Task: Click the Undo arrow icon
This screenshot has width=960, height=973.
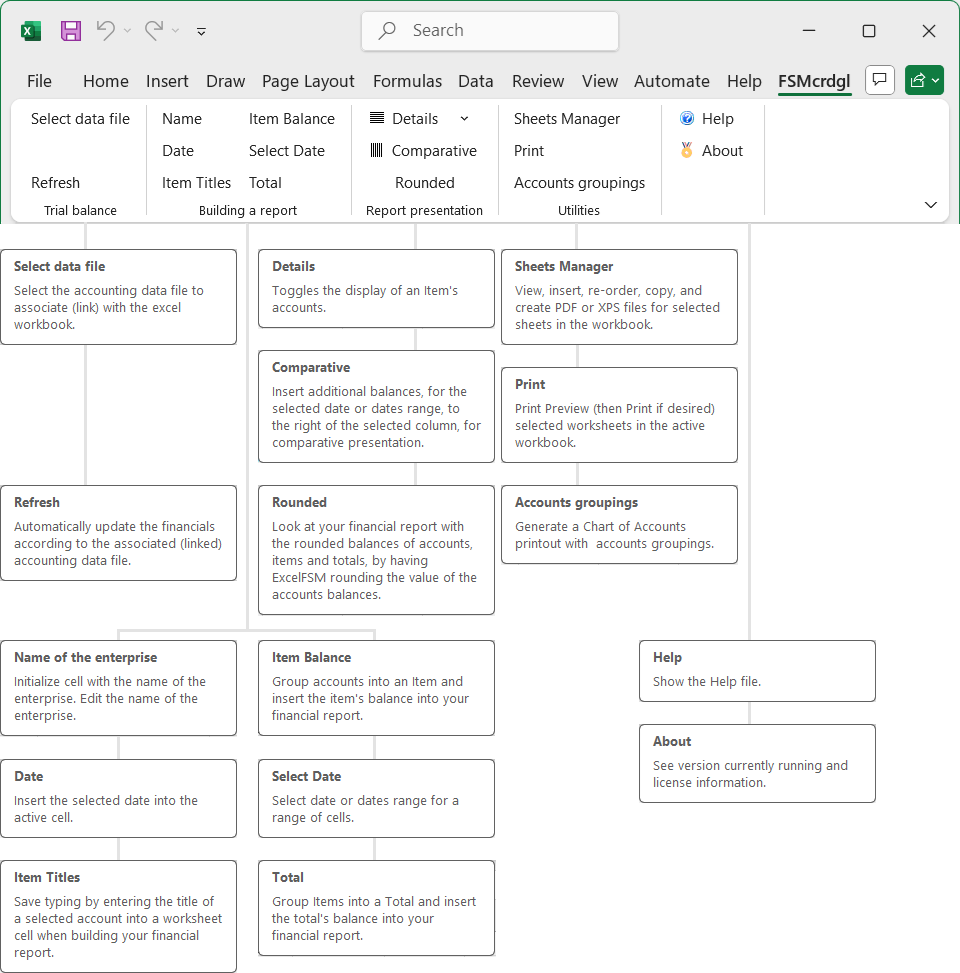Action: coord(105,31)
